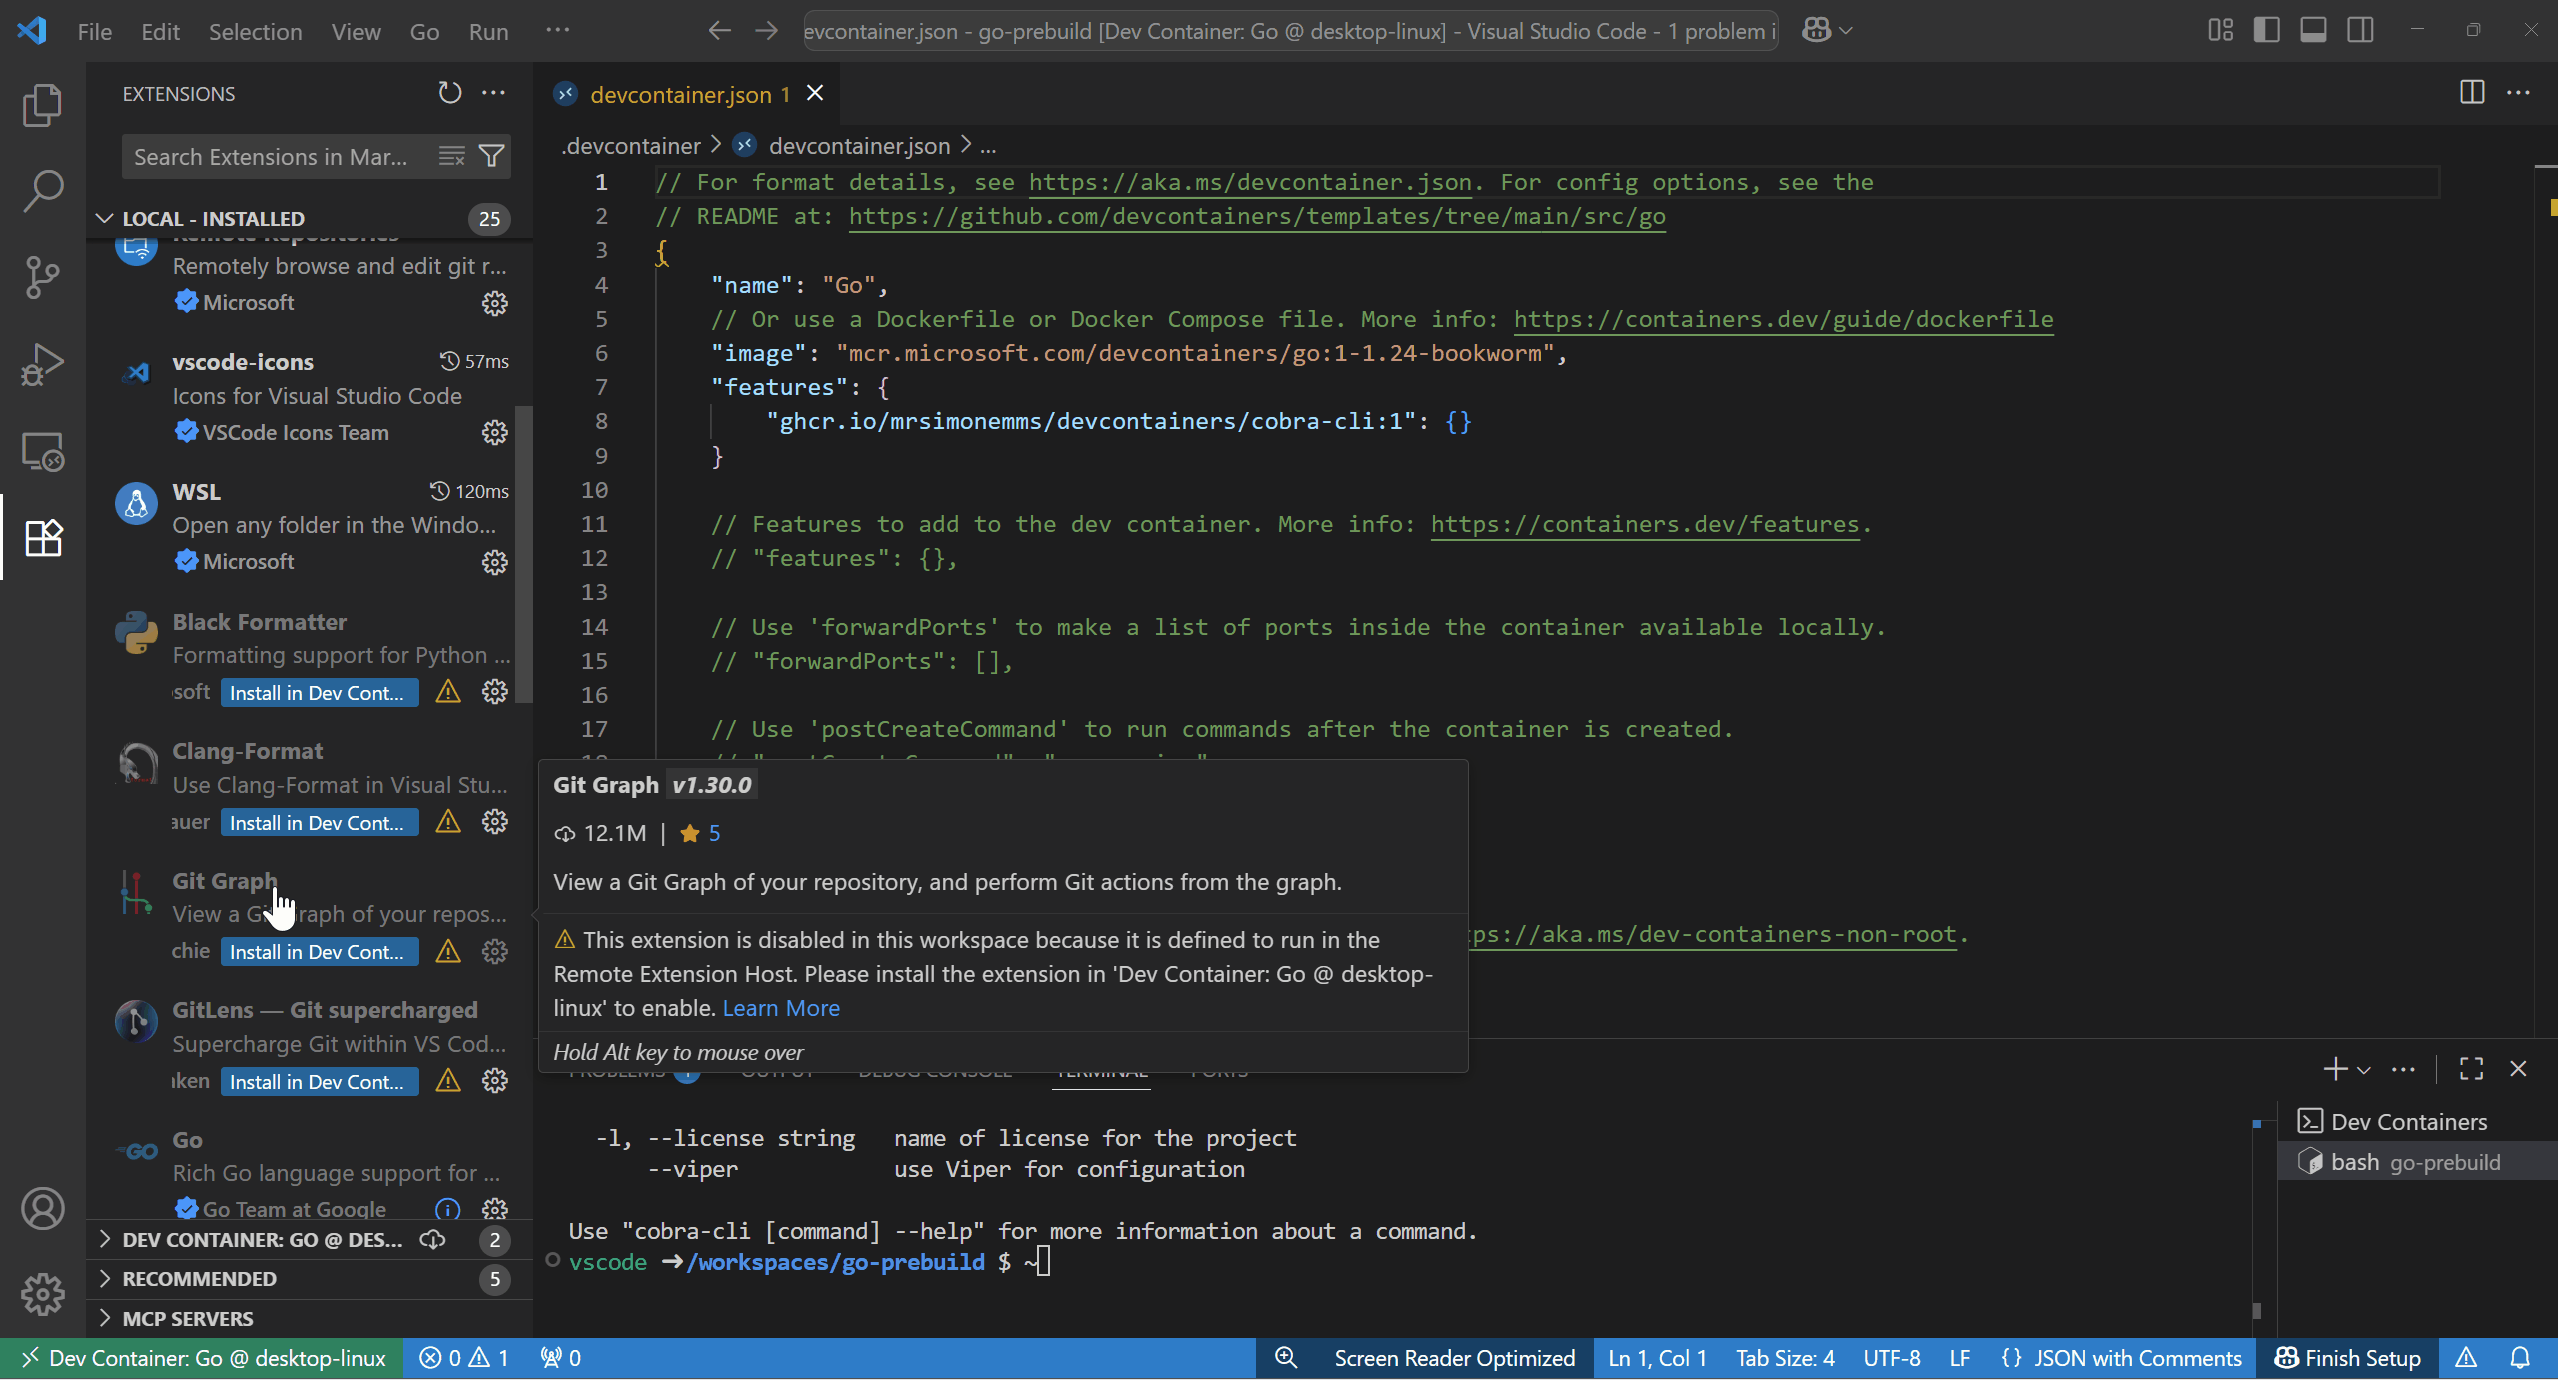2558x1380 pixels.
Task: Open the new terminal profile dropdown arrow
Action: pos(2364,1070)
